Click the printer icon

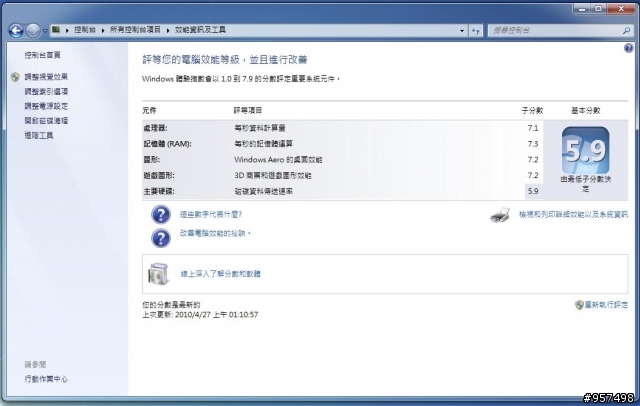pyautogui.click(x=500, y=215)
